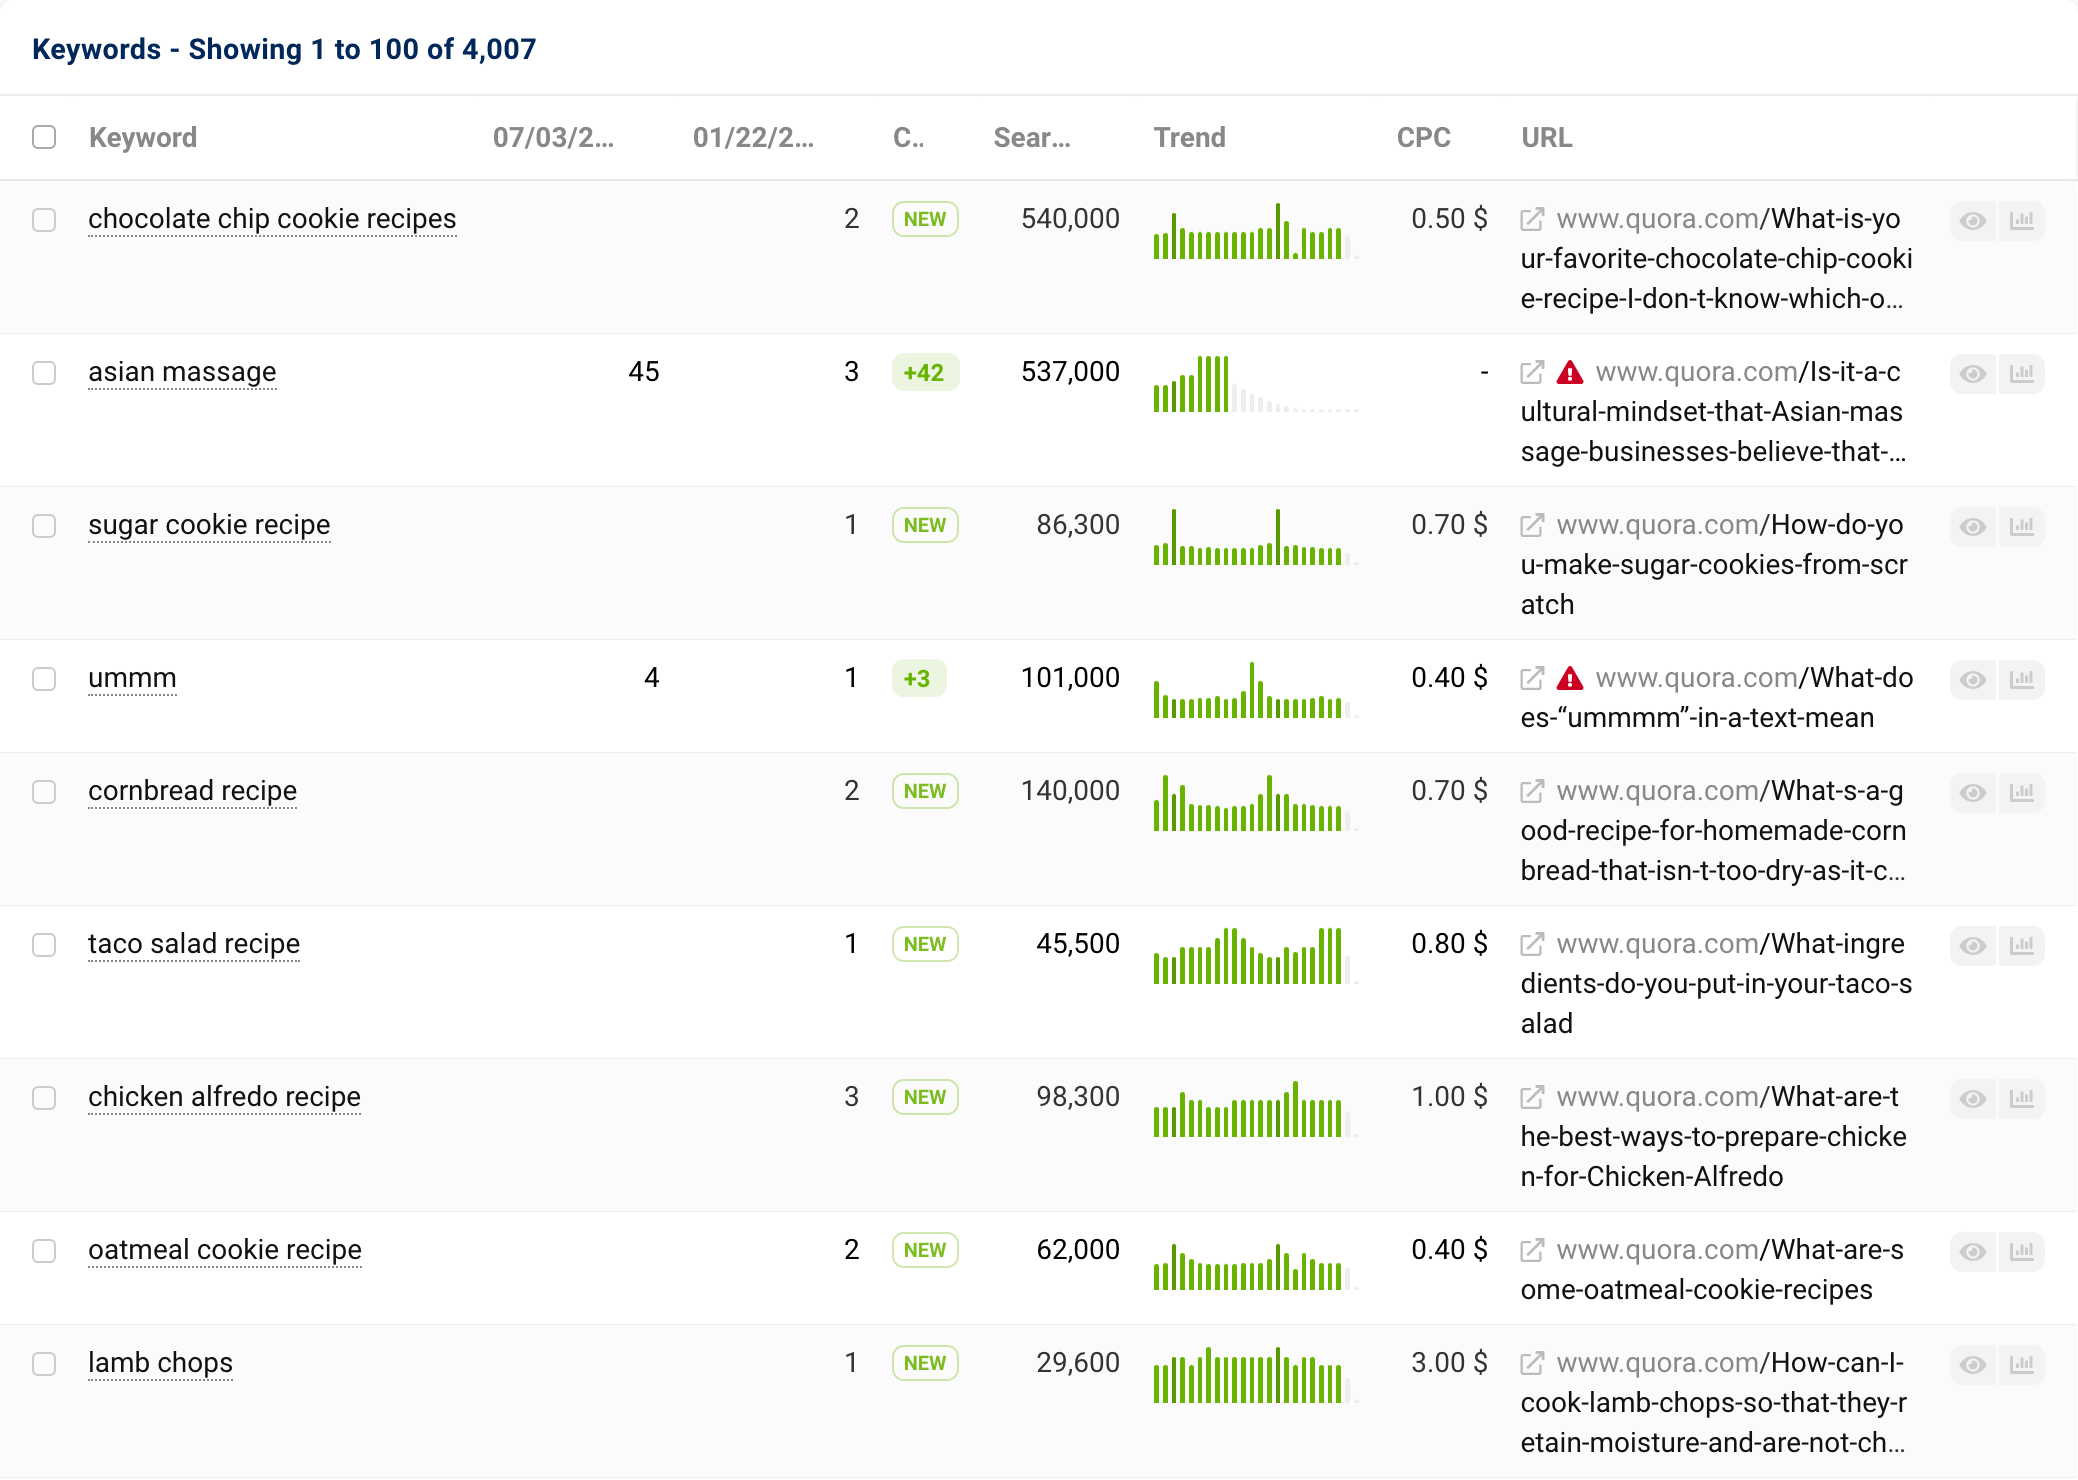
Task: Tick checkbox for cornbread recipe
Action: pyautogui.click(x=44, y=792)
